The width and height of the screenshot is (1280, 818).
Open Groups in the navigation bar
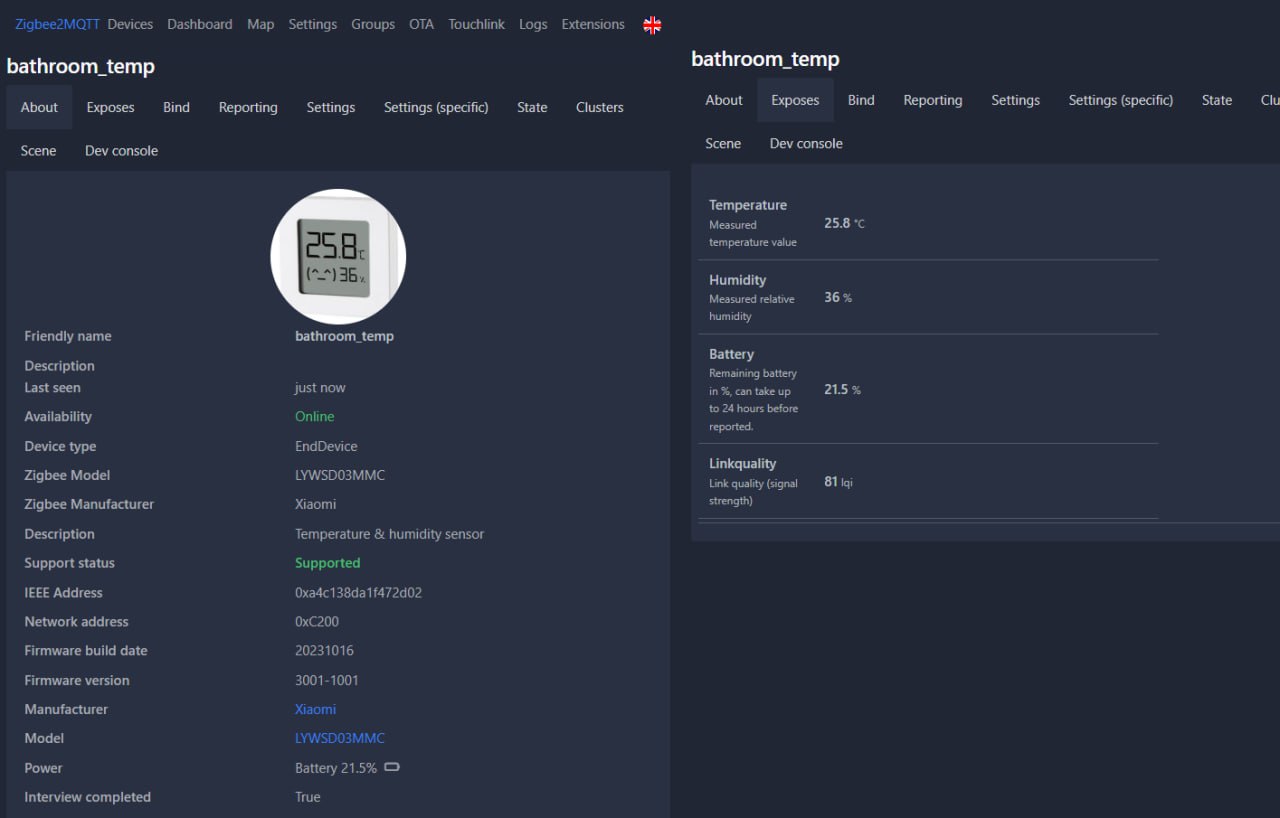373,24
